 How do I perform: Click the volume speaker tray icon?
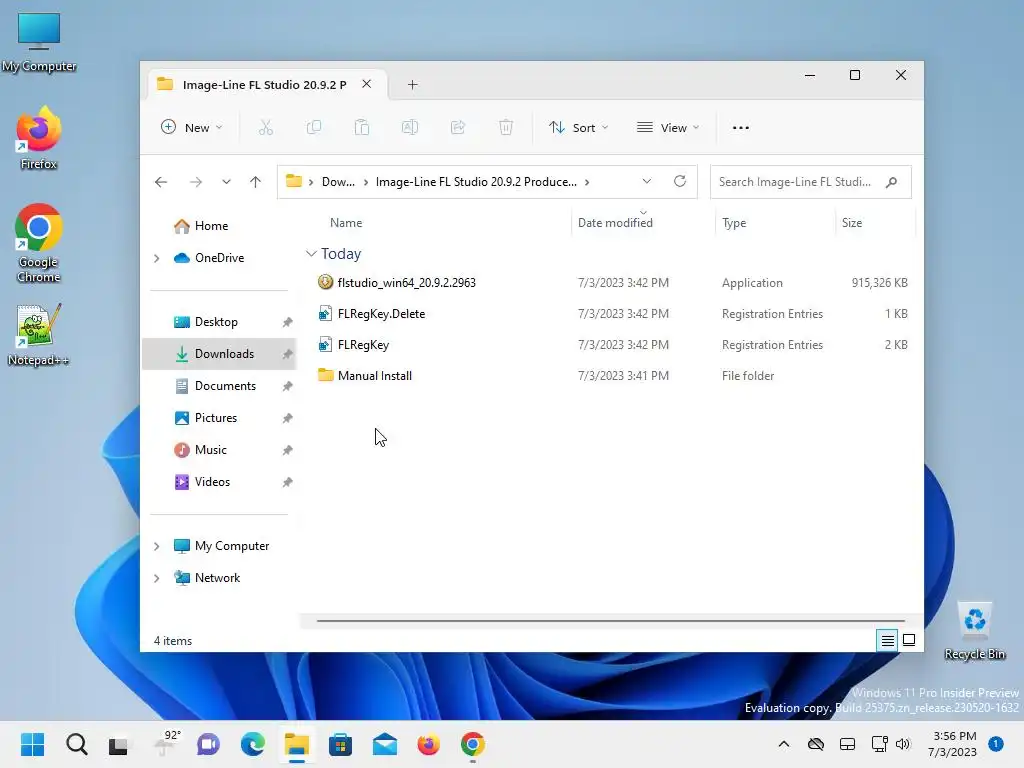point(903,744)
